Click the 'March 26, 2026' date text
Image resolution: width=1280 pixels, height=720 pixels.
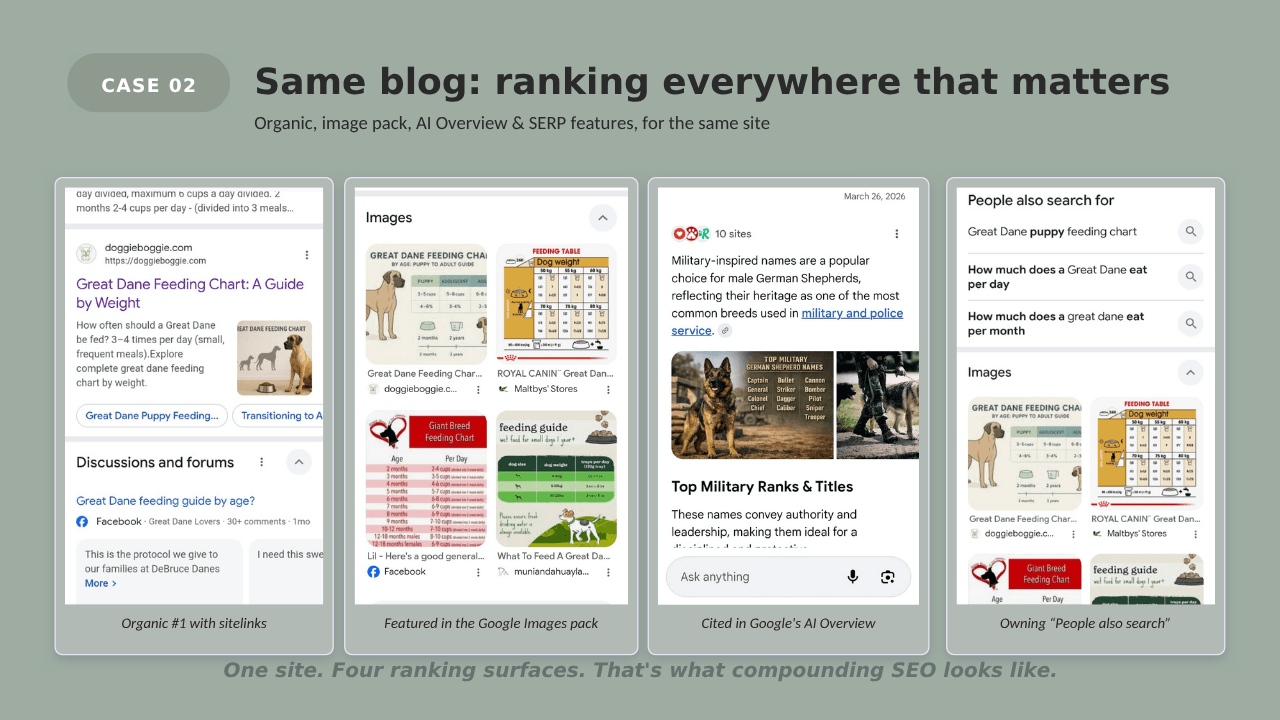pos(874,197)
